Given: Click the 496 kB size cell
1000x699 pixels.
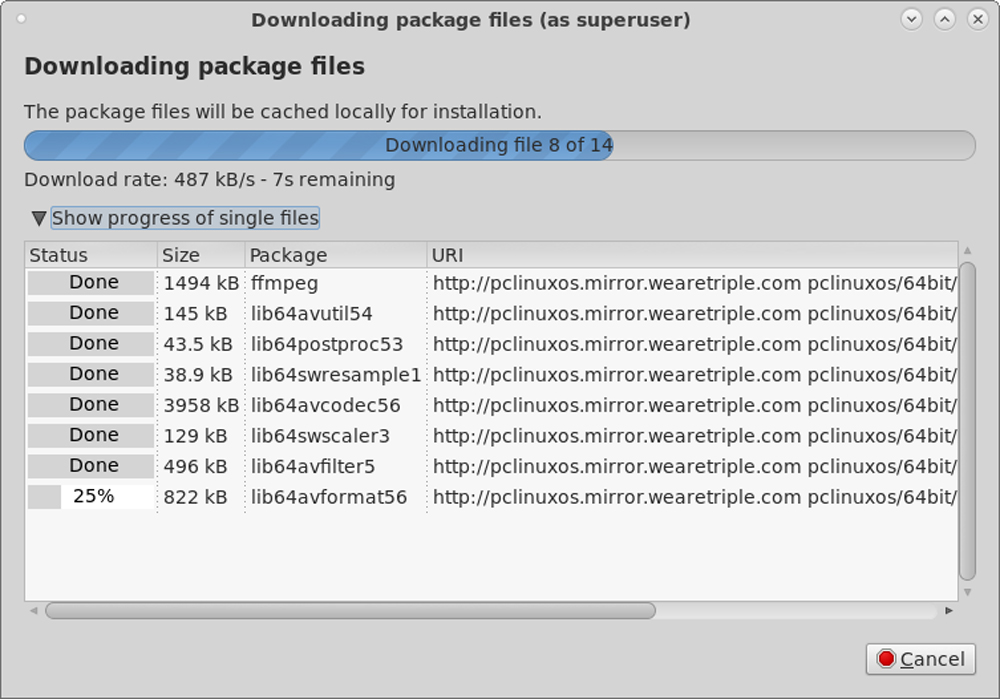Looking at the screenshot, I should (x=195, y=467).
